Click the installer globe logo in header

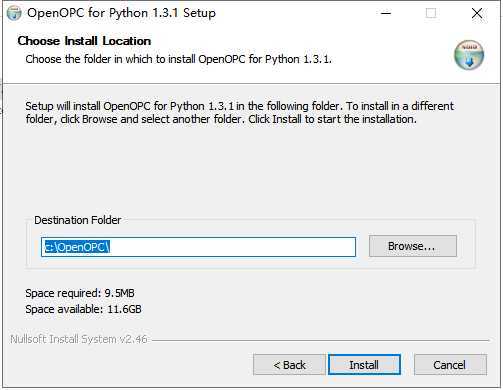tap(469, 55)
